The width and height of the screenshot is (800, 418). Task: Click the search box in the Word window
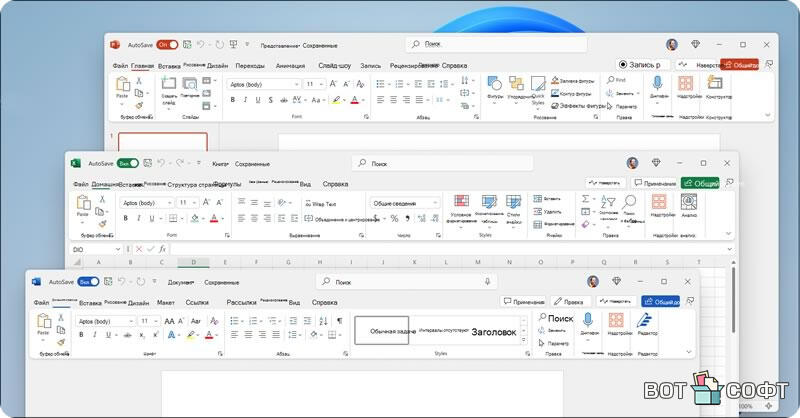point(406,282)
